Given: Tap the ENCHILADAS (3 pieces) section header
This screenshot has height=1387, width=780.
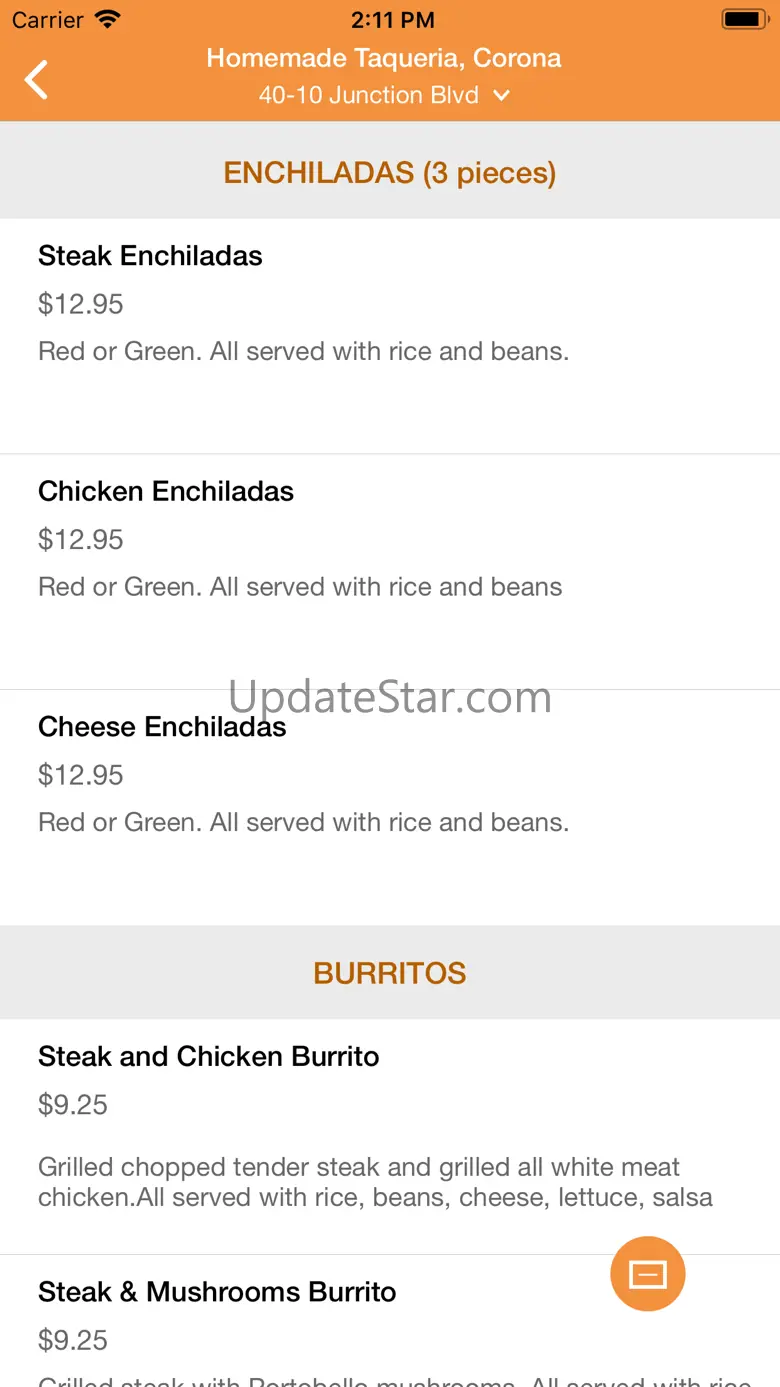Looking at the screenshot, I should (x=390, y=173).
